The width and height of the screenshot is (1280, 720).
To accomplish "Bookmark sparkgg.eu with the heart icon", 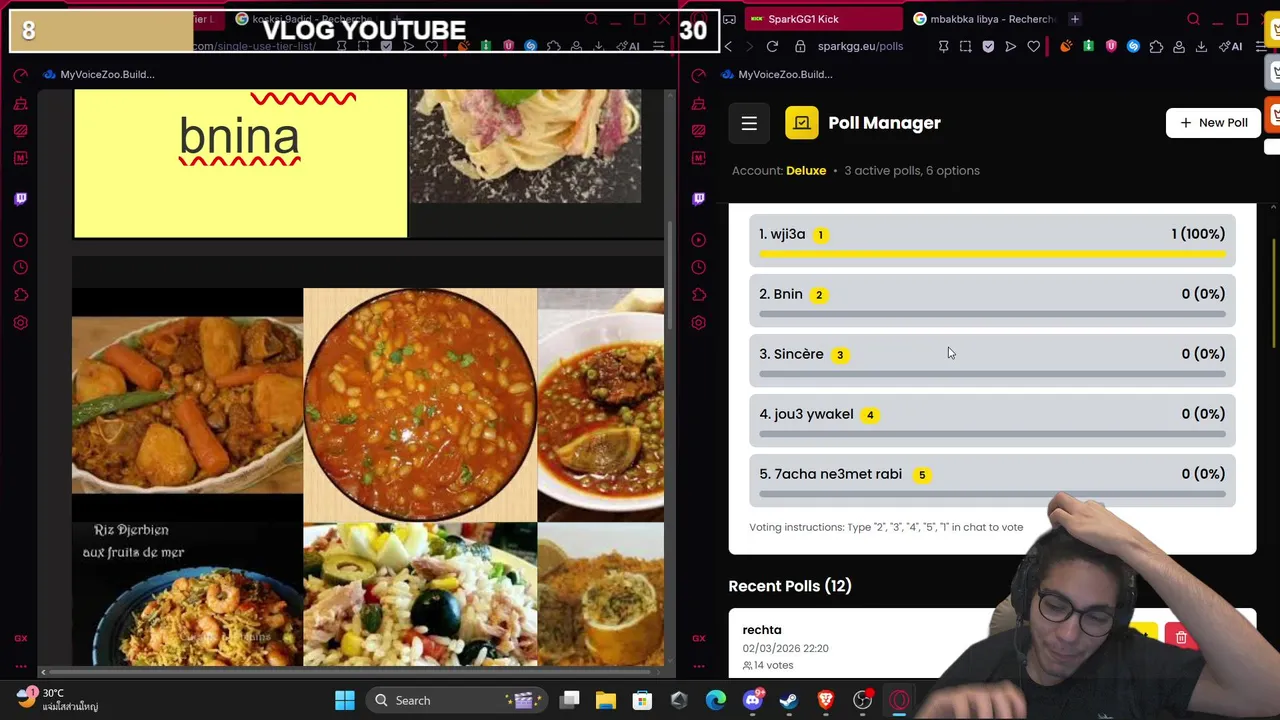I will [x=1033, y=46].
